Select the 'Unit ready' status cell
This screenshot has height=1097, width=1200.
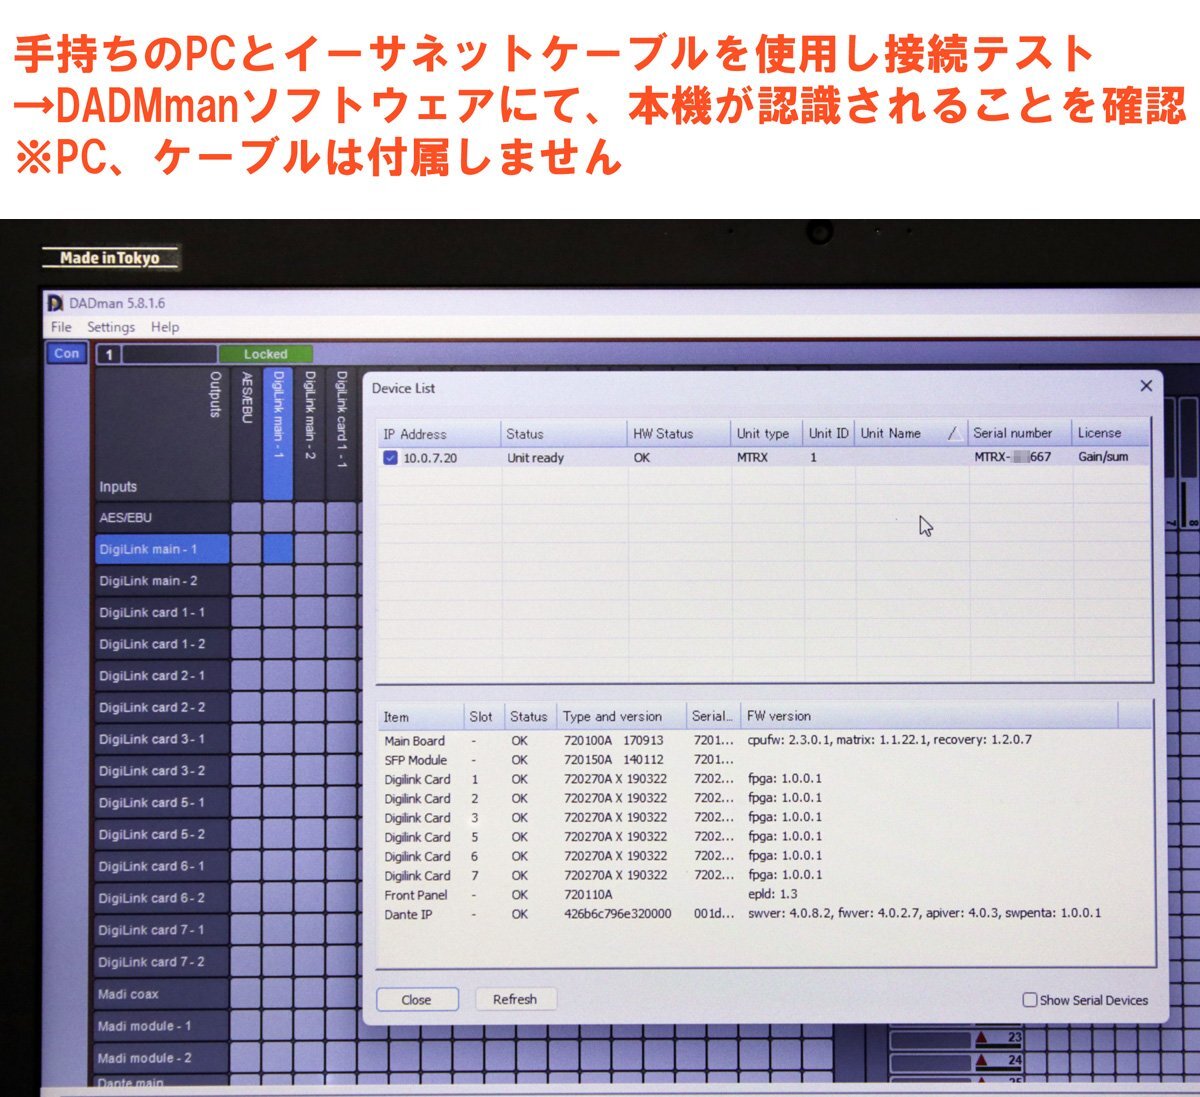tap(536, 458)
